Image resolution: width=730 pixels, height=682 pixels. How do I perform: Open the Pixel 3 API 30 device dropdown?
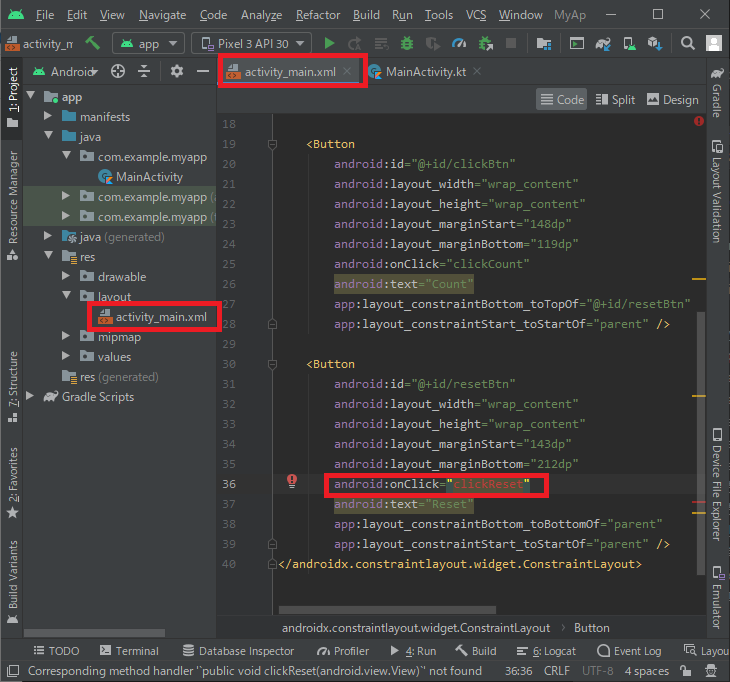[x=251, y=44]
